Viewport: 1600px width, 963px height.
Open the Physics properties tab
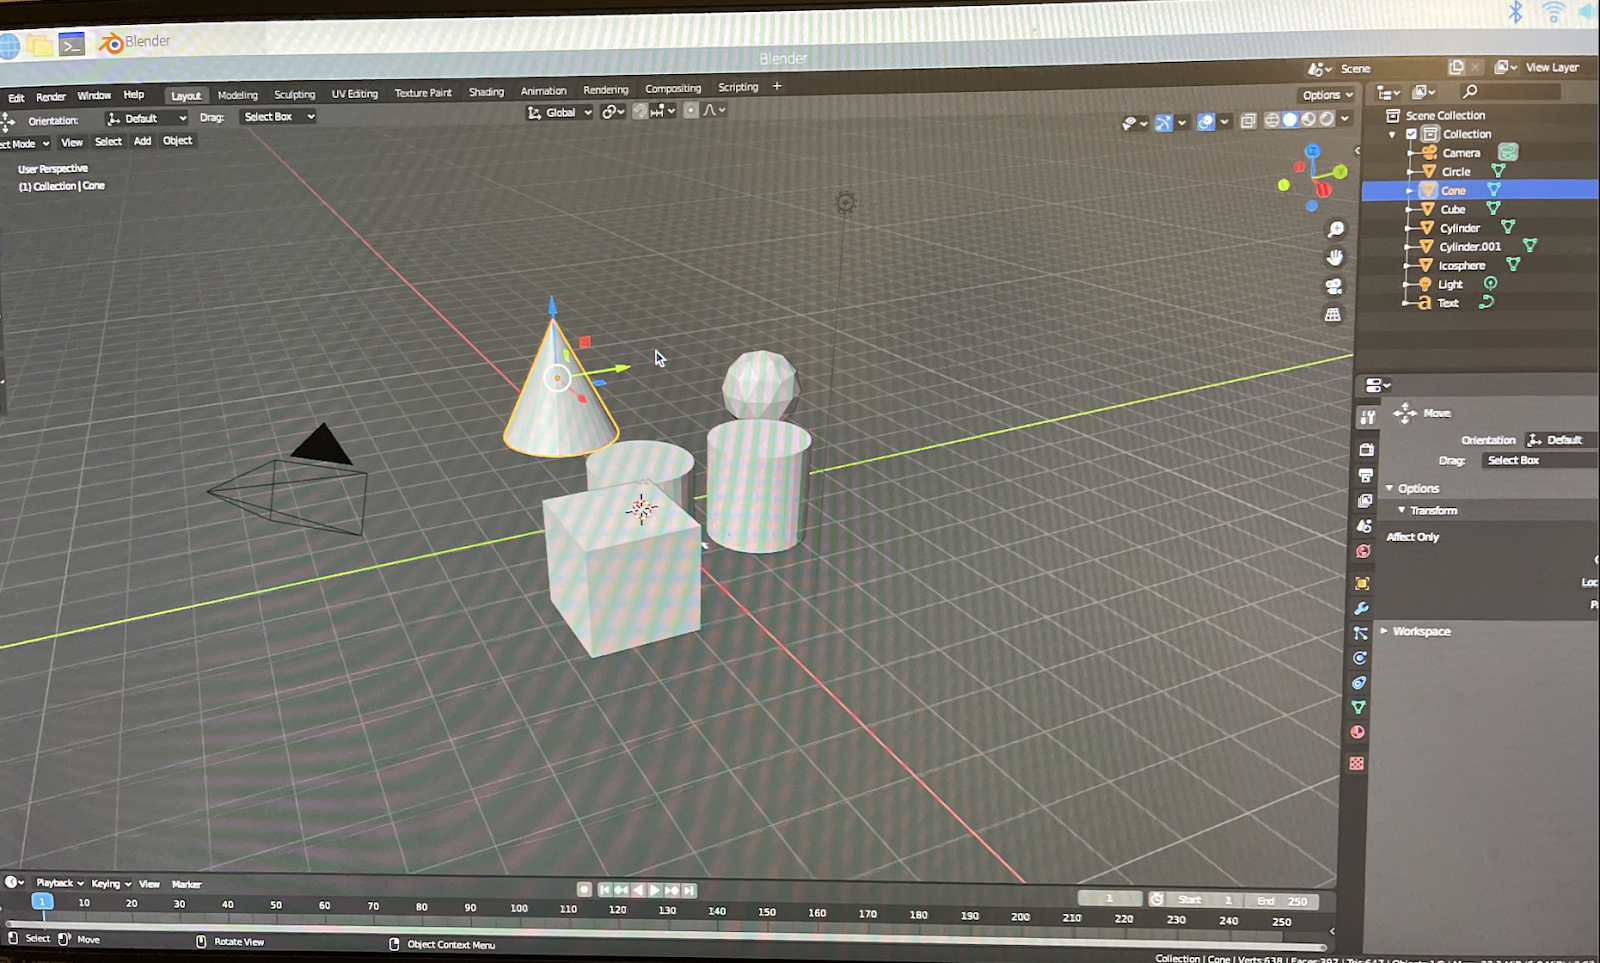1359,658
